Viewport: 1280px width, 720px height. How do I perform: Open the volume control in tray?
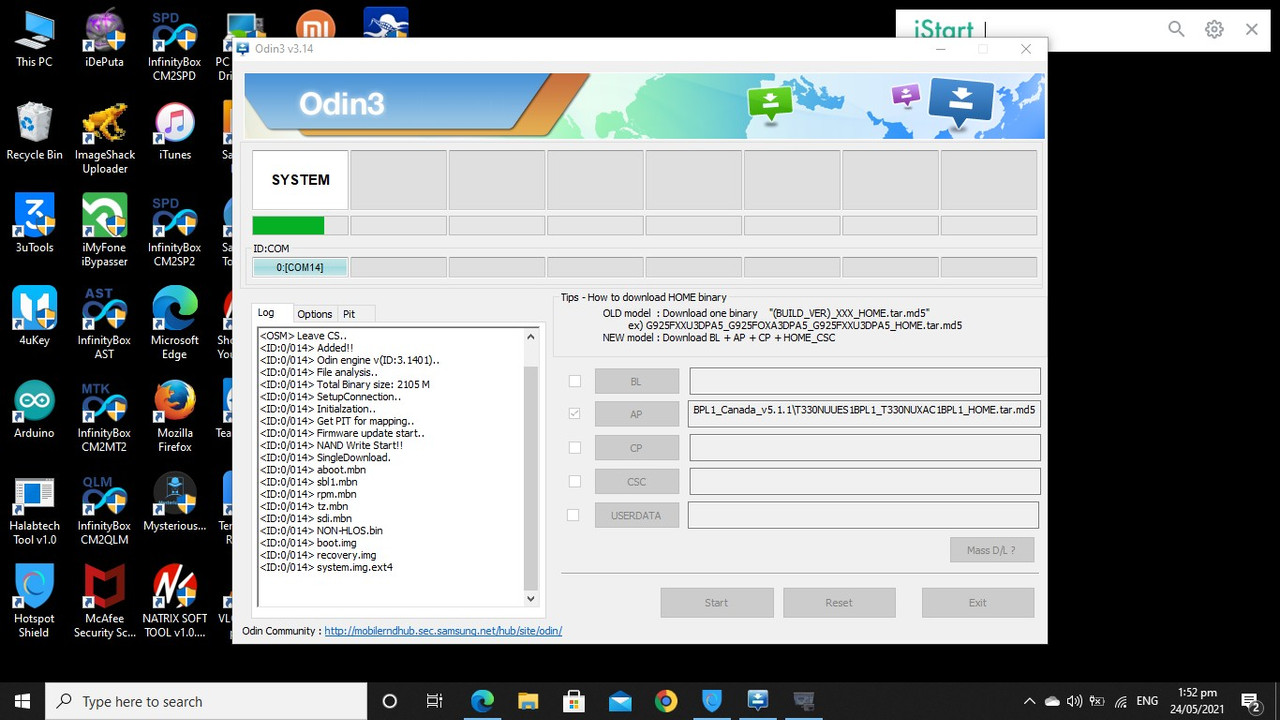pos(1075,701)
